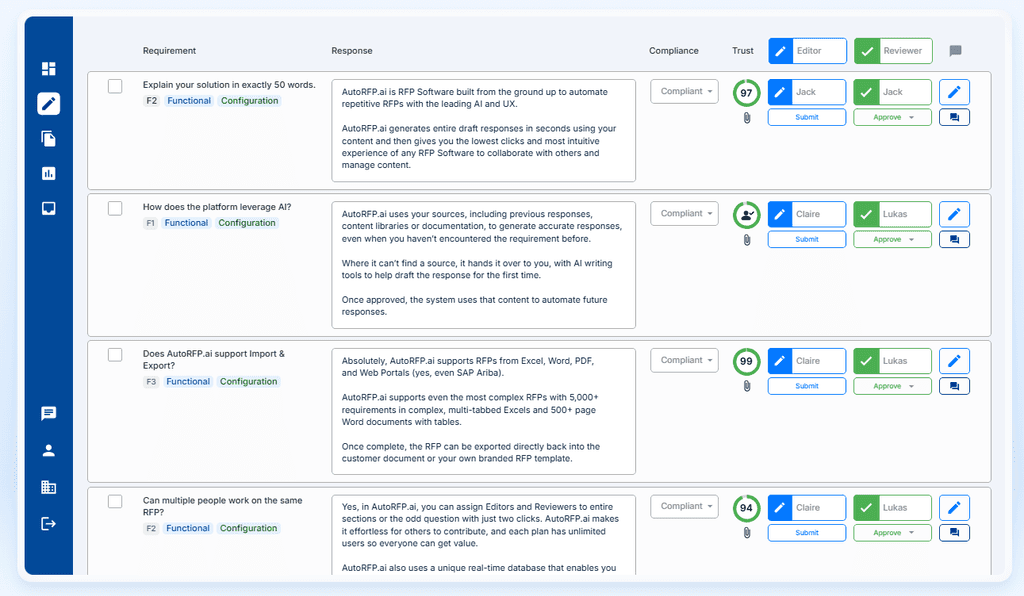Image resolution: width=1024 pixels, height=596 pixels.
Task: Click the comment flag icon in the top-right header
Action: pyautogui.click(x=955, y=50)
